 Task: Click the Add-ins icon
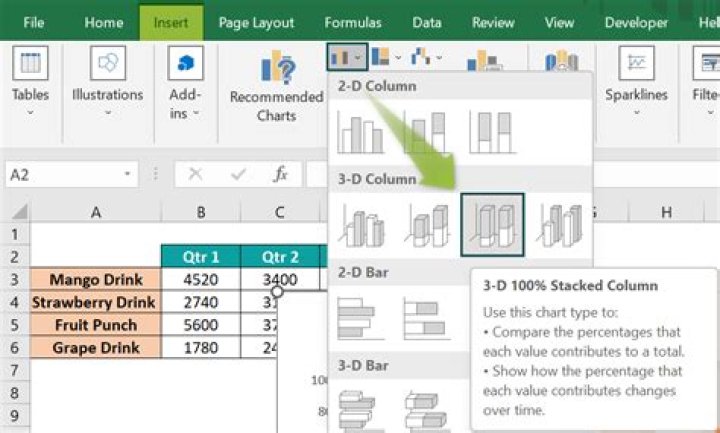185,63
